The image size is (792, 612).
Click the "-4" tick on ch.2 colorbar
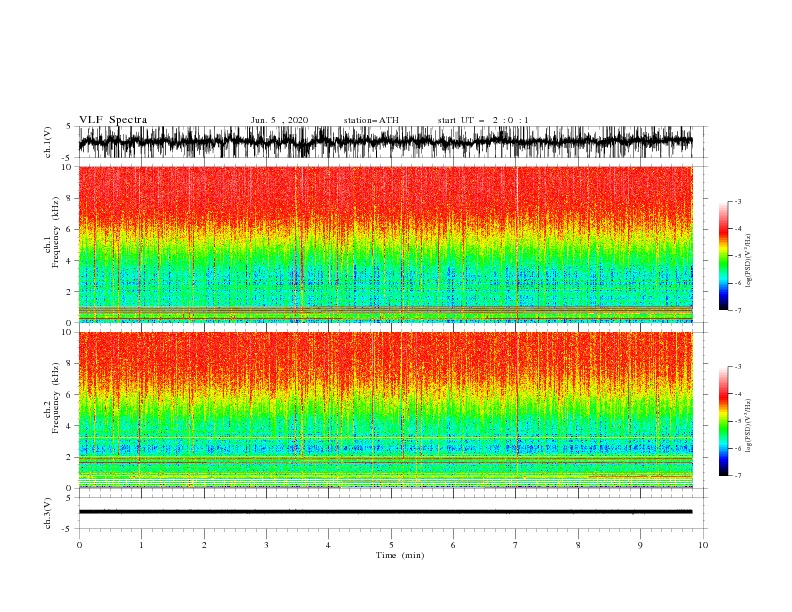[737, 394]
